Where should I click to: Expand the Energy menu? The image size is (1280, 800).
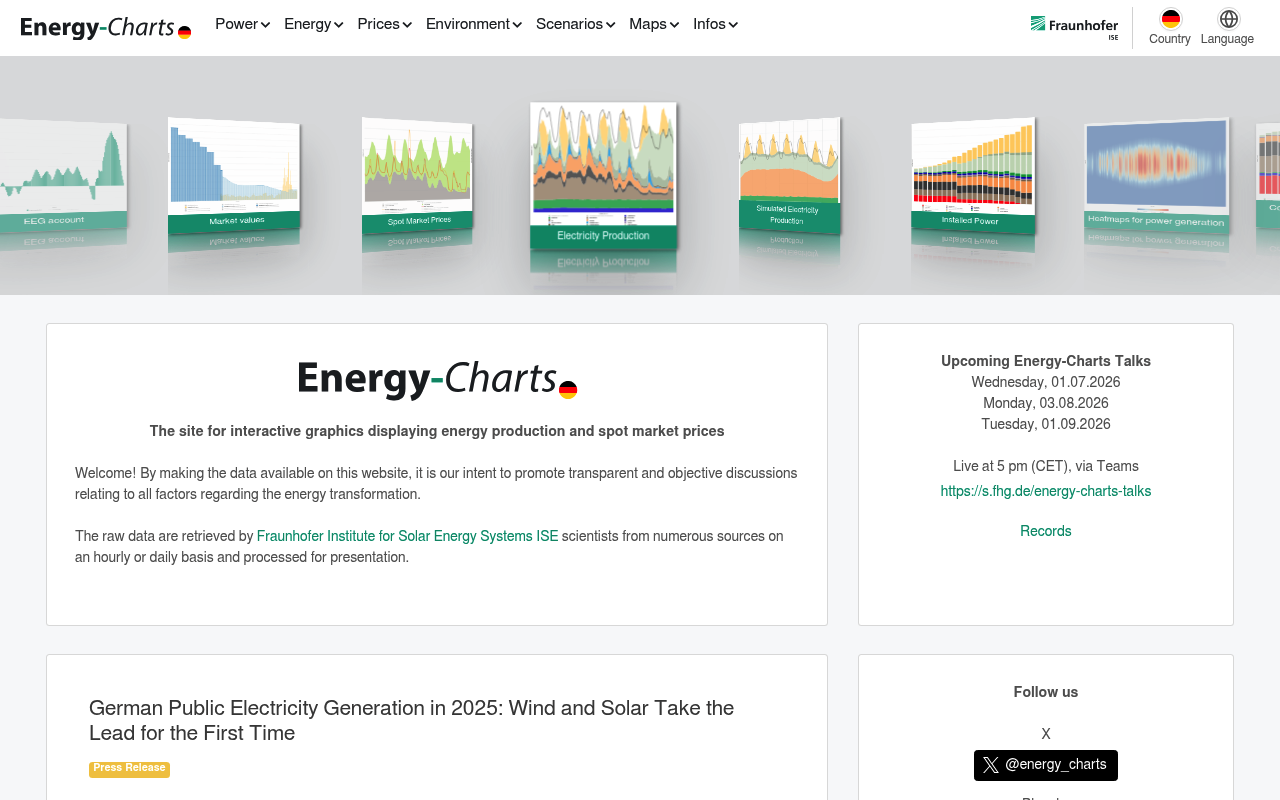pos(313,24)
